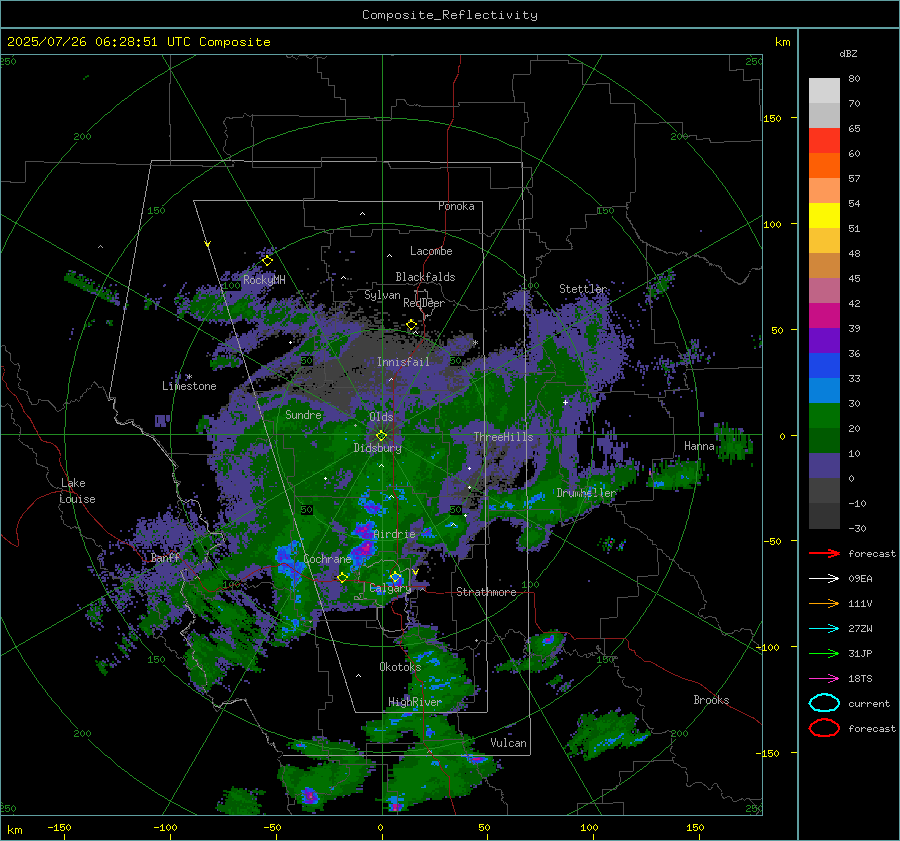Click the Okotoks city label
Image resolution: width=900 pixels, height=841 pixels.
tap(400, 667)
